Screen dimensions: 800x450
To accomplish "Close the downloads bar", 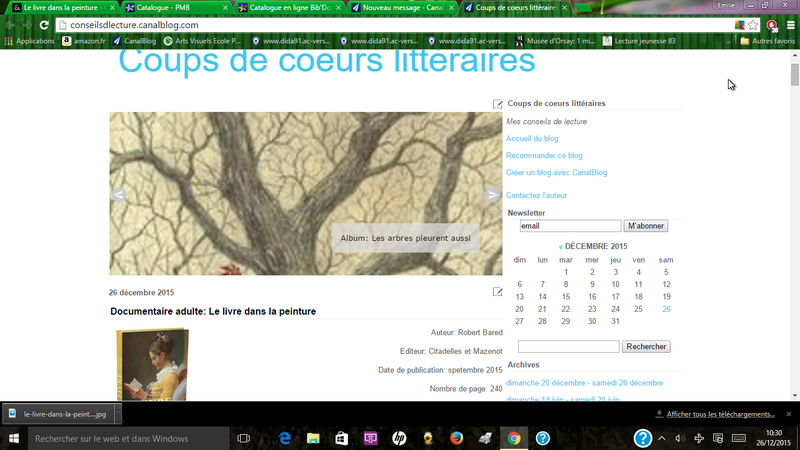I will (x=789, y=414).
